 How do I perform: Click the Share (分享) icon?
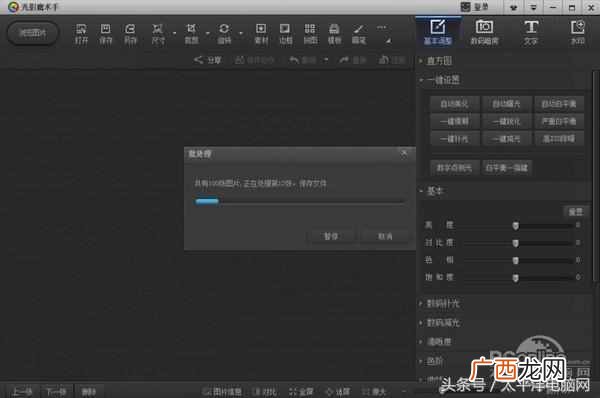198,60
